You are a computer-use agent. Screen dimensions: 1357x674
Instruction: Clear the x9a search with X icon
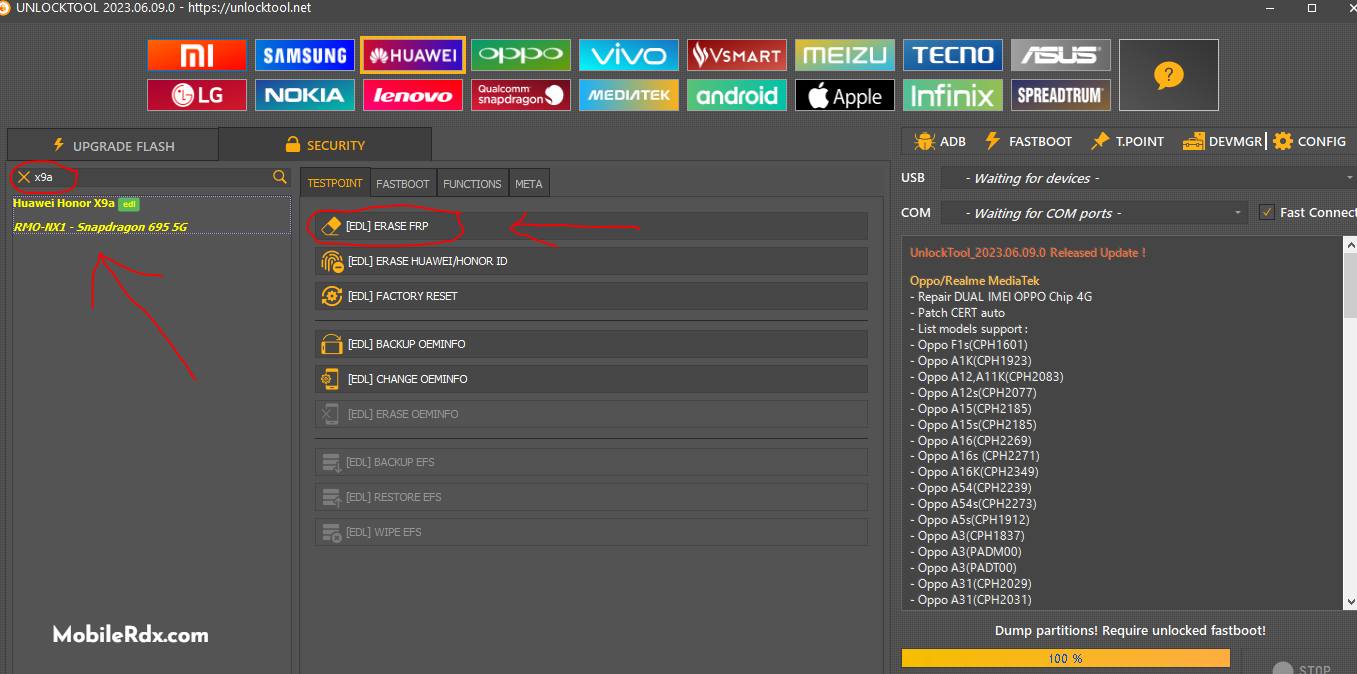23,177
